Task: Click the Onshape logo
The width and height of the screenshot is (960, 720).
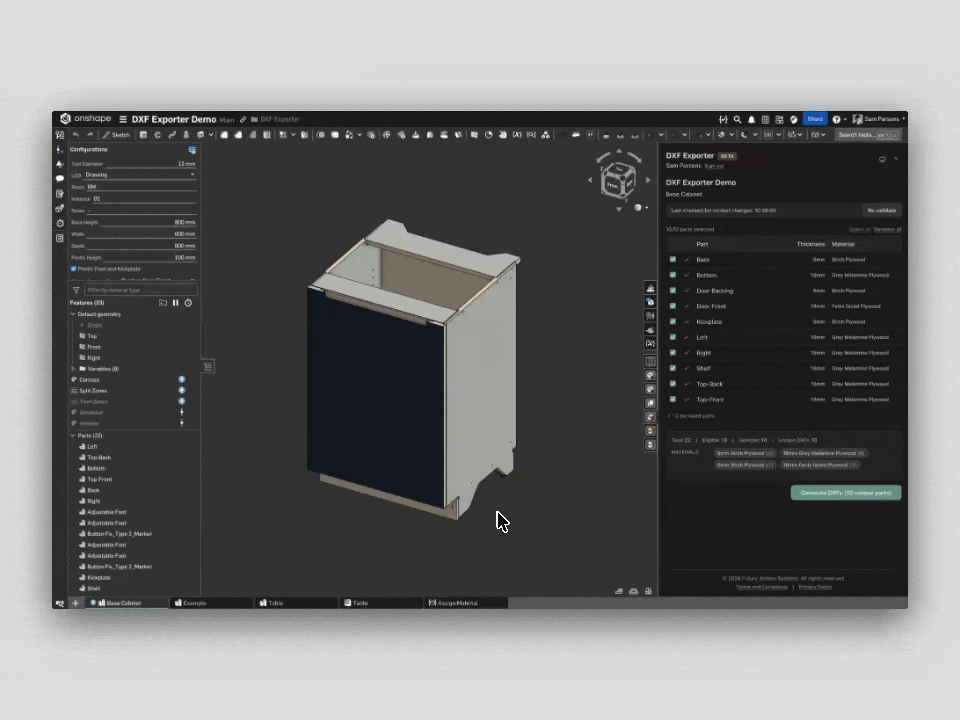Action: click(x=86, y=119)
